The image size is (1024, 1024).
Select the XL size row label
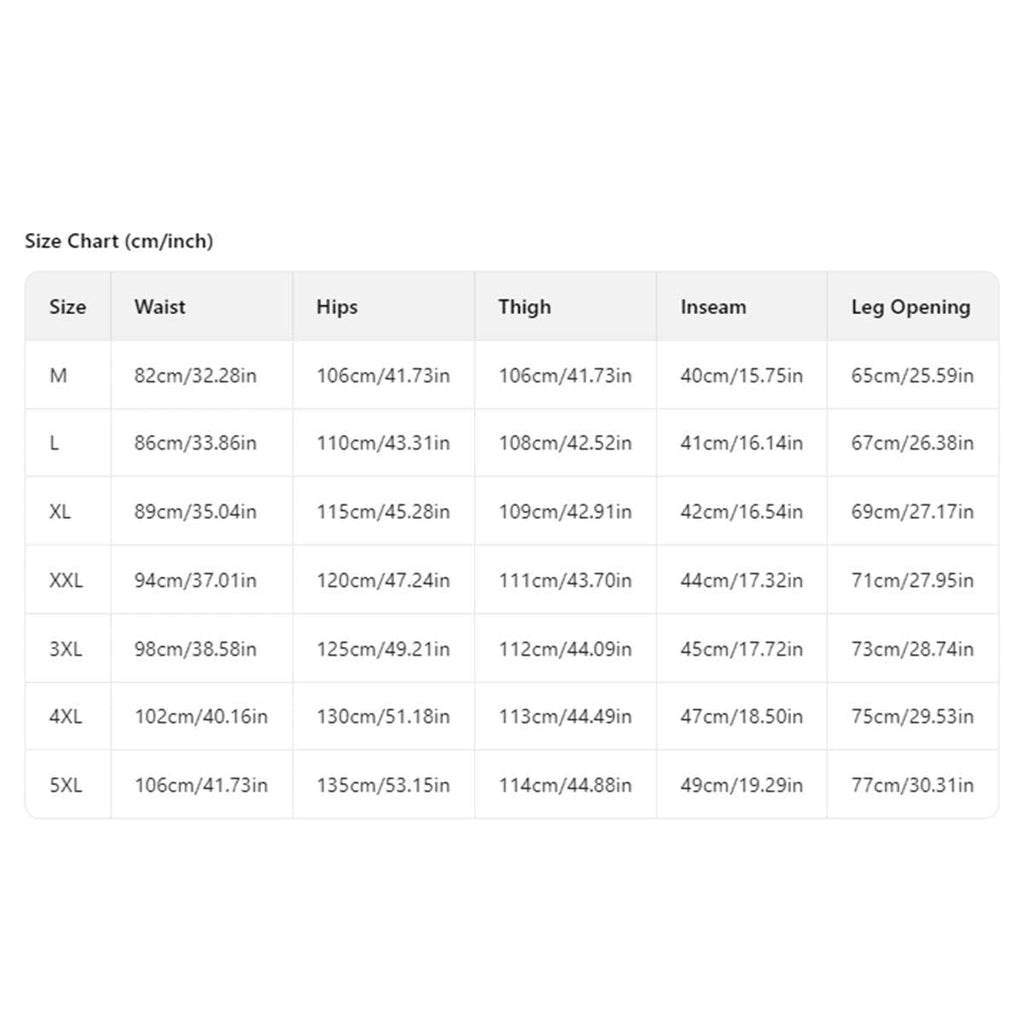pos(60,511)
